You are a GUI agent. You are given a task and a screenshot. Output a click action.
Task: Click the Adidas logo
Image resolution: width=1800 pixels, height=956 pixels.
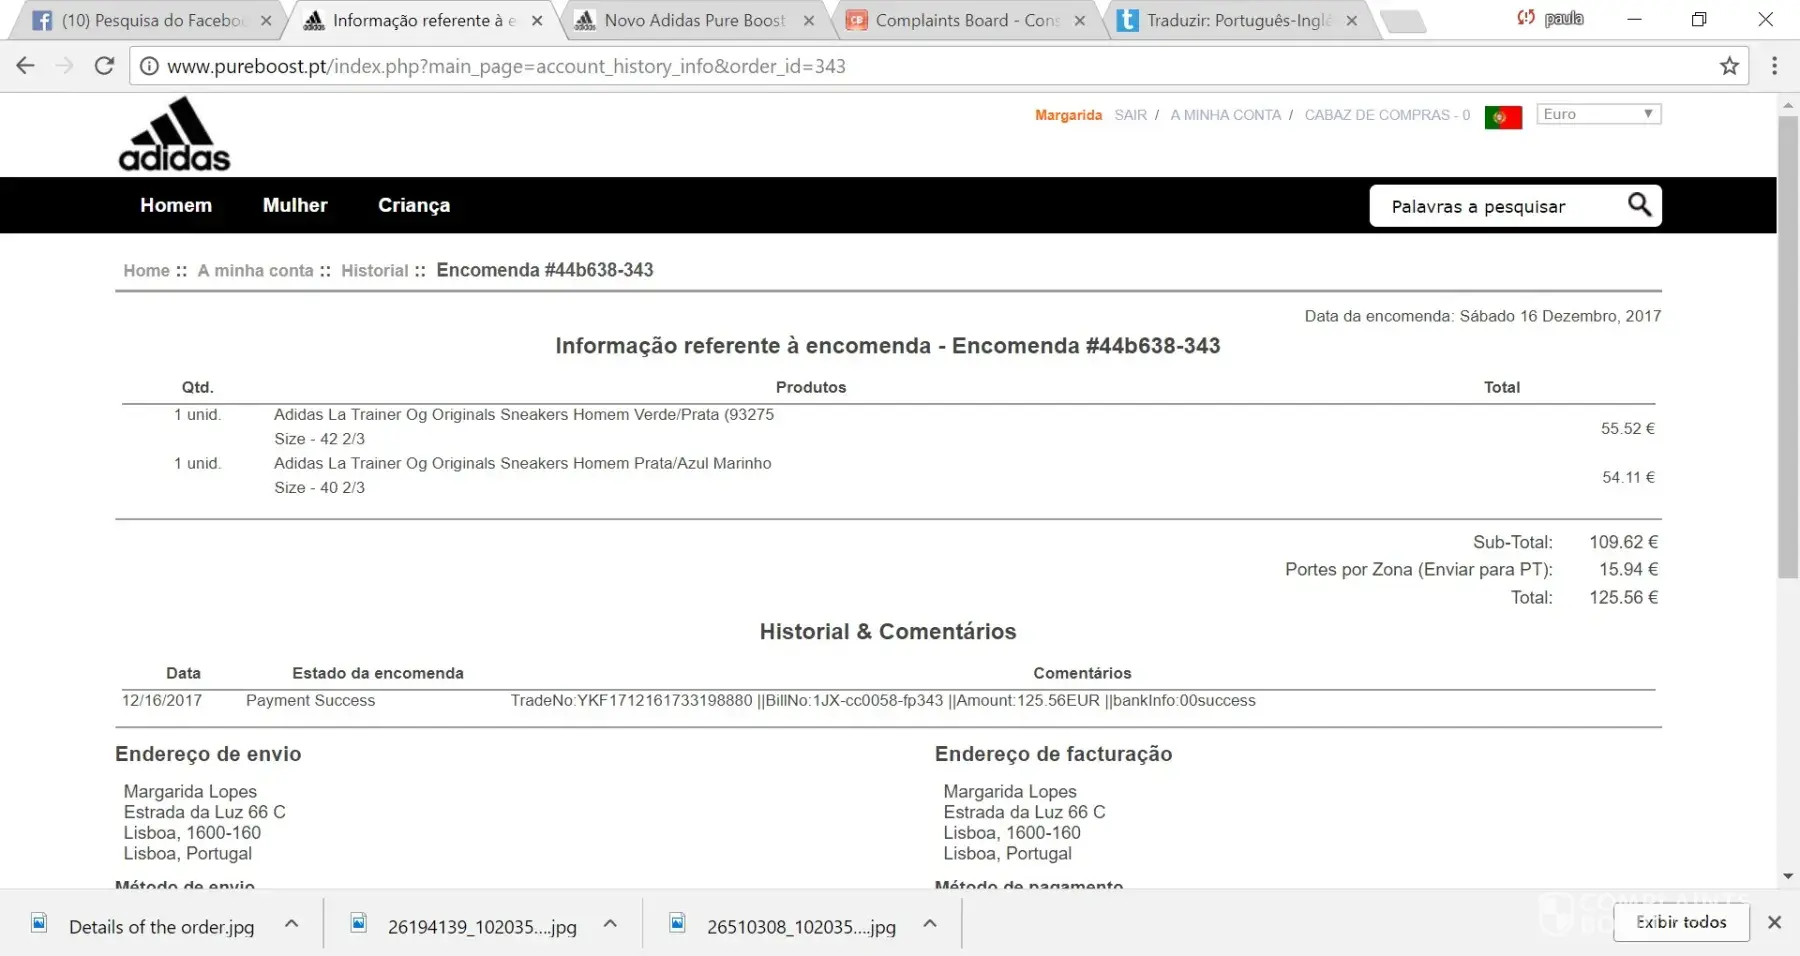174,134
